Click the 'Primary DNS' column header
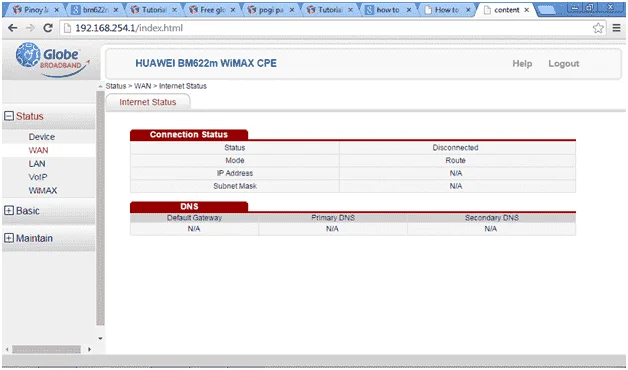 pyautogui.click(x=333, y=218)
